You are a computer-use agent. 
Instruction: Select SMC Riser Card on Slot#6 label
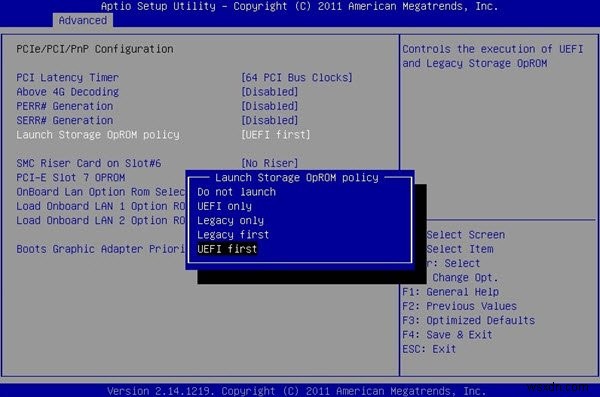pyautogui.click(x=88, y=163)
